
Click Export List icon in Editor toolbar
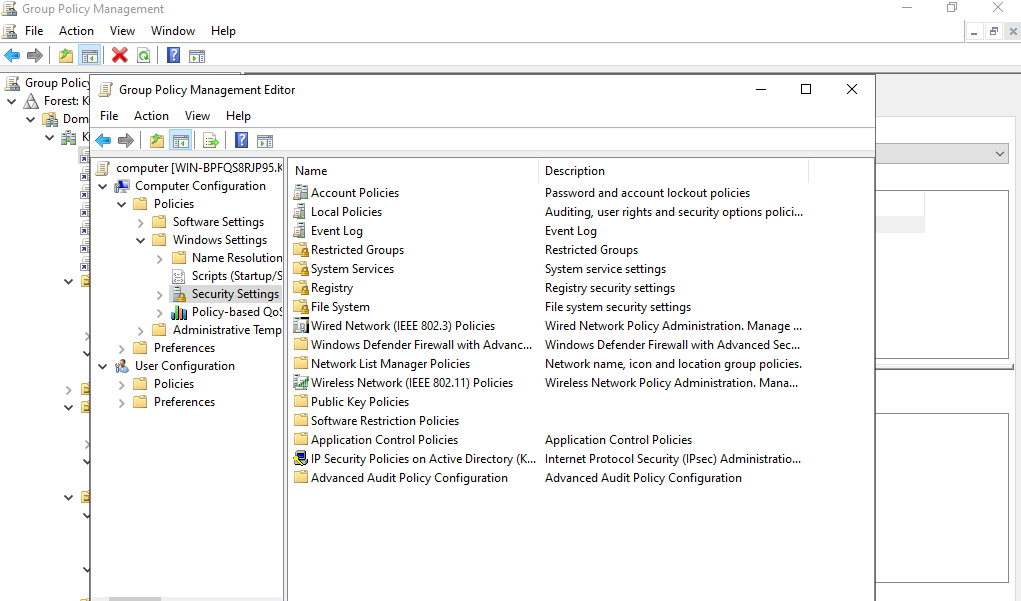click(x=211, y=141)
